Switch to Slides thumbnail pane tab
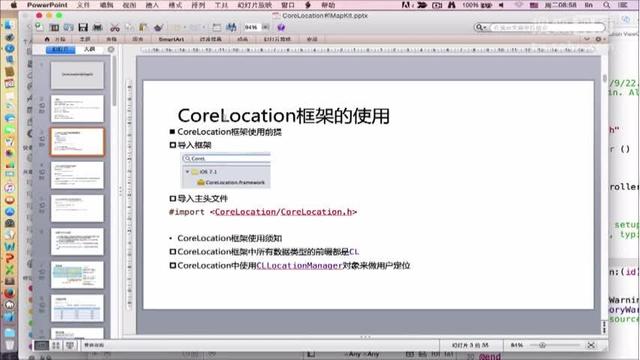Image resolution: width=640 pixels, height=360 pixels. point(60,49)
